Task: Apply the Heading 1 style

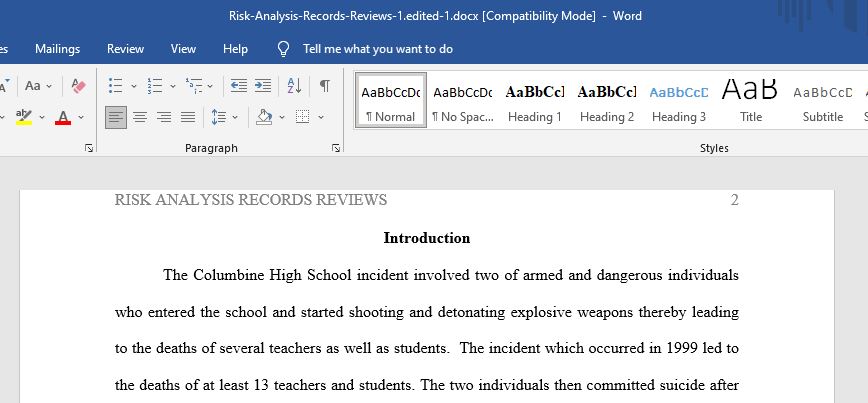Action: click(535, 100)
